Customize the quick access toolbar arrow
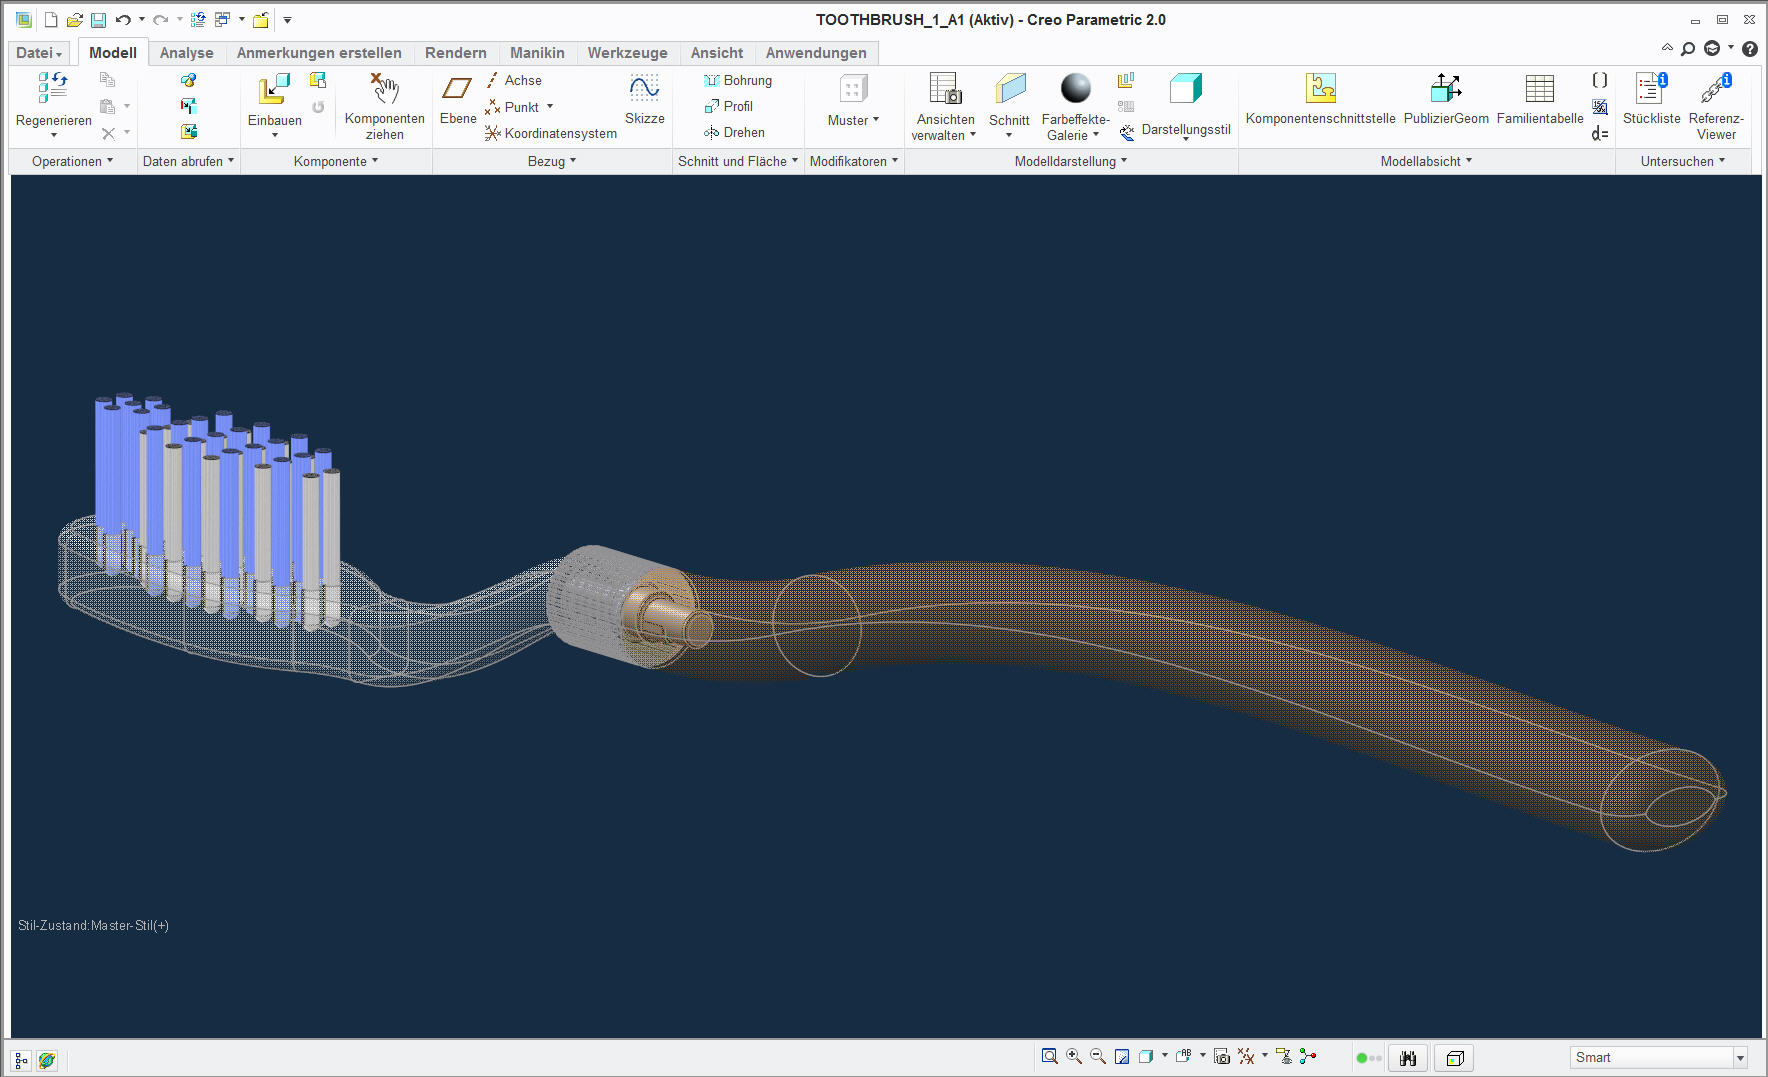 (287, 20)
